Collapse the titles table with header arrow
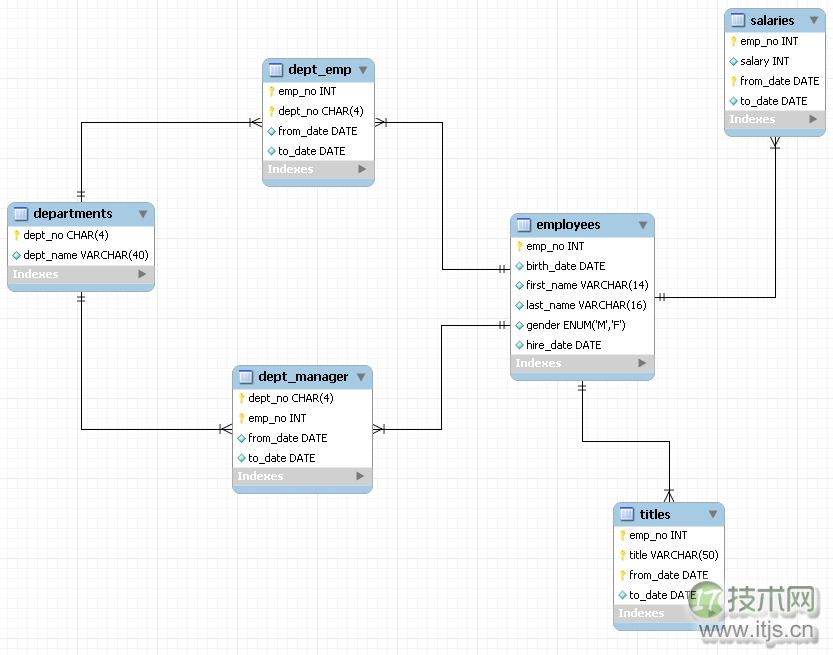Viewport: 833px width, 655px height. click(713, 514)
